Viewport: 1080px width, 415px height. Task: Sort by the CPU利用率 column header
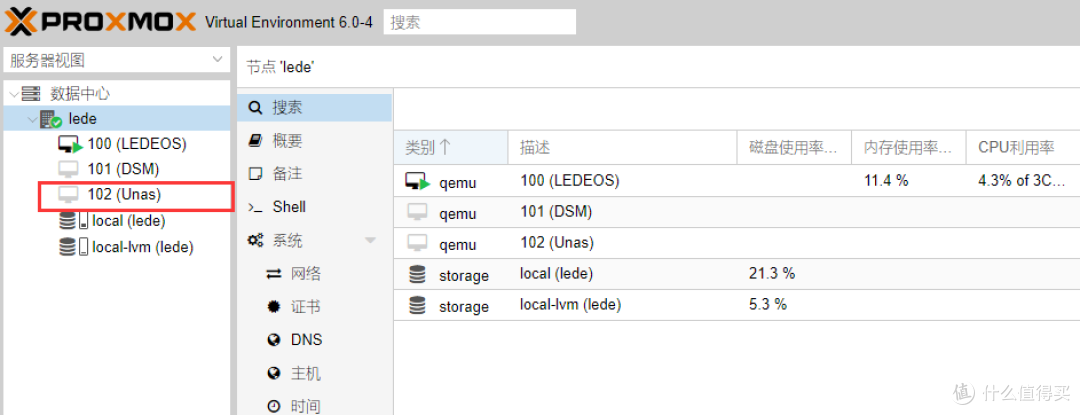coord(1022,147)
